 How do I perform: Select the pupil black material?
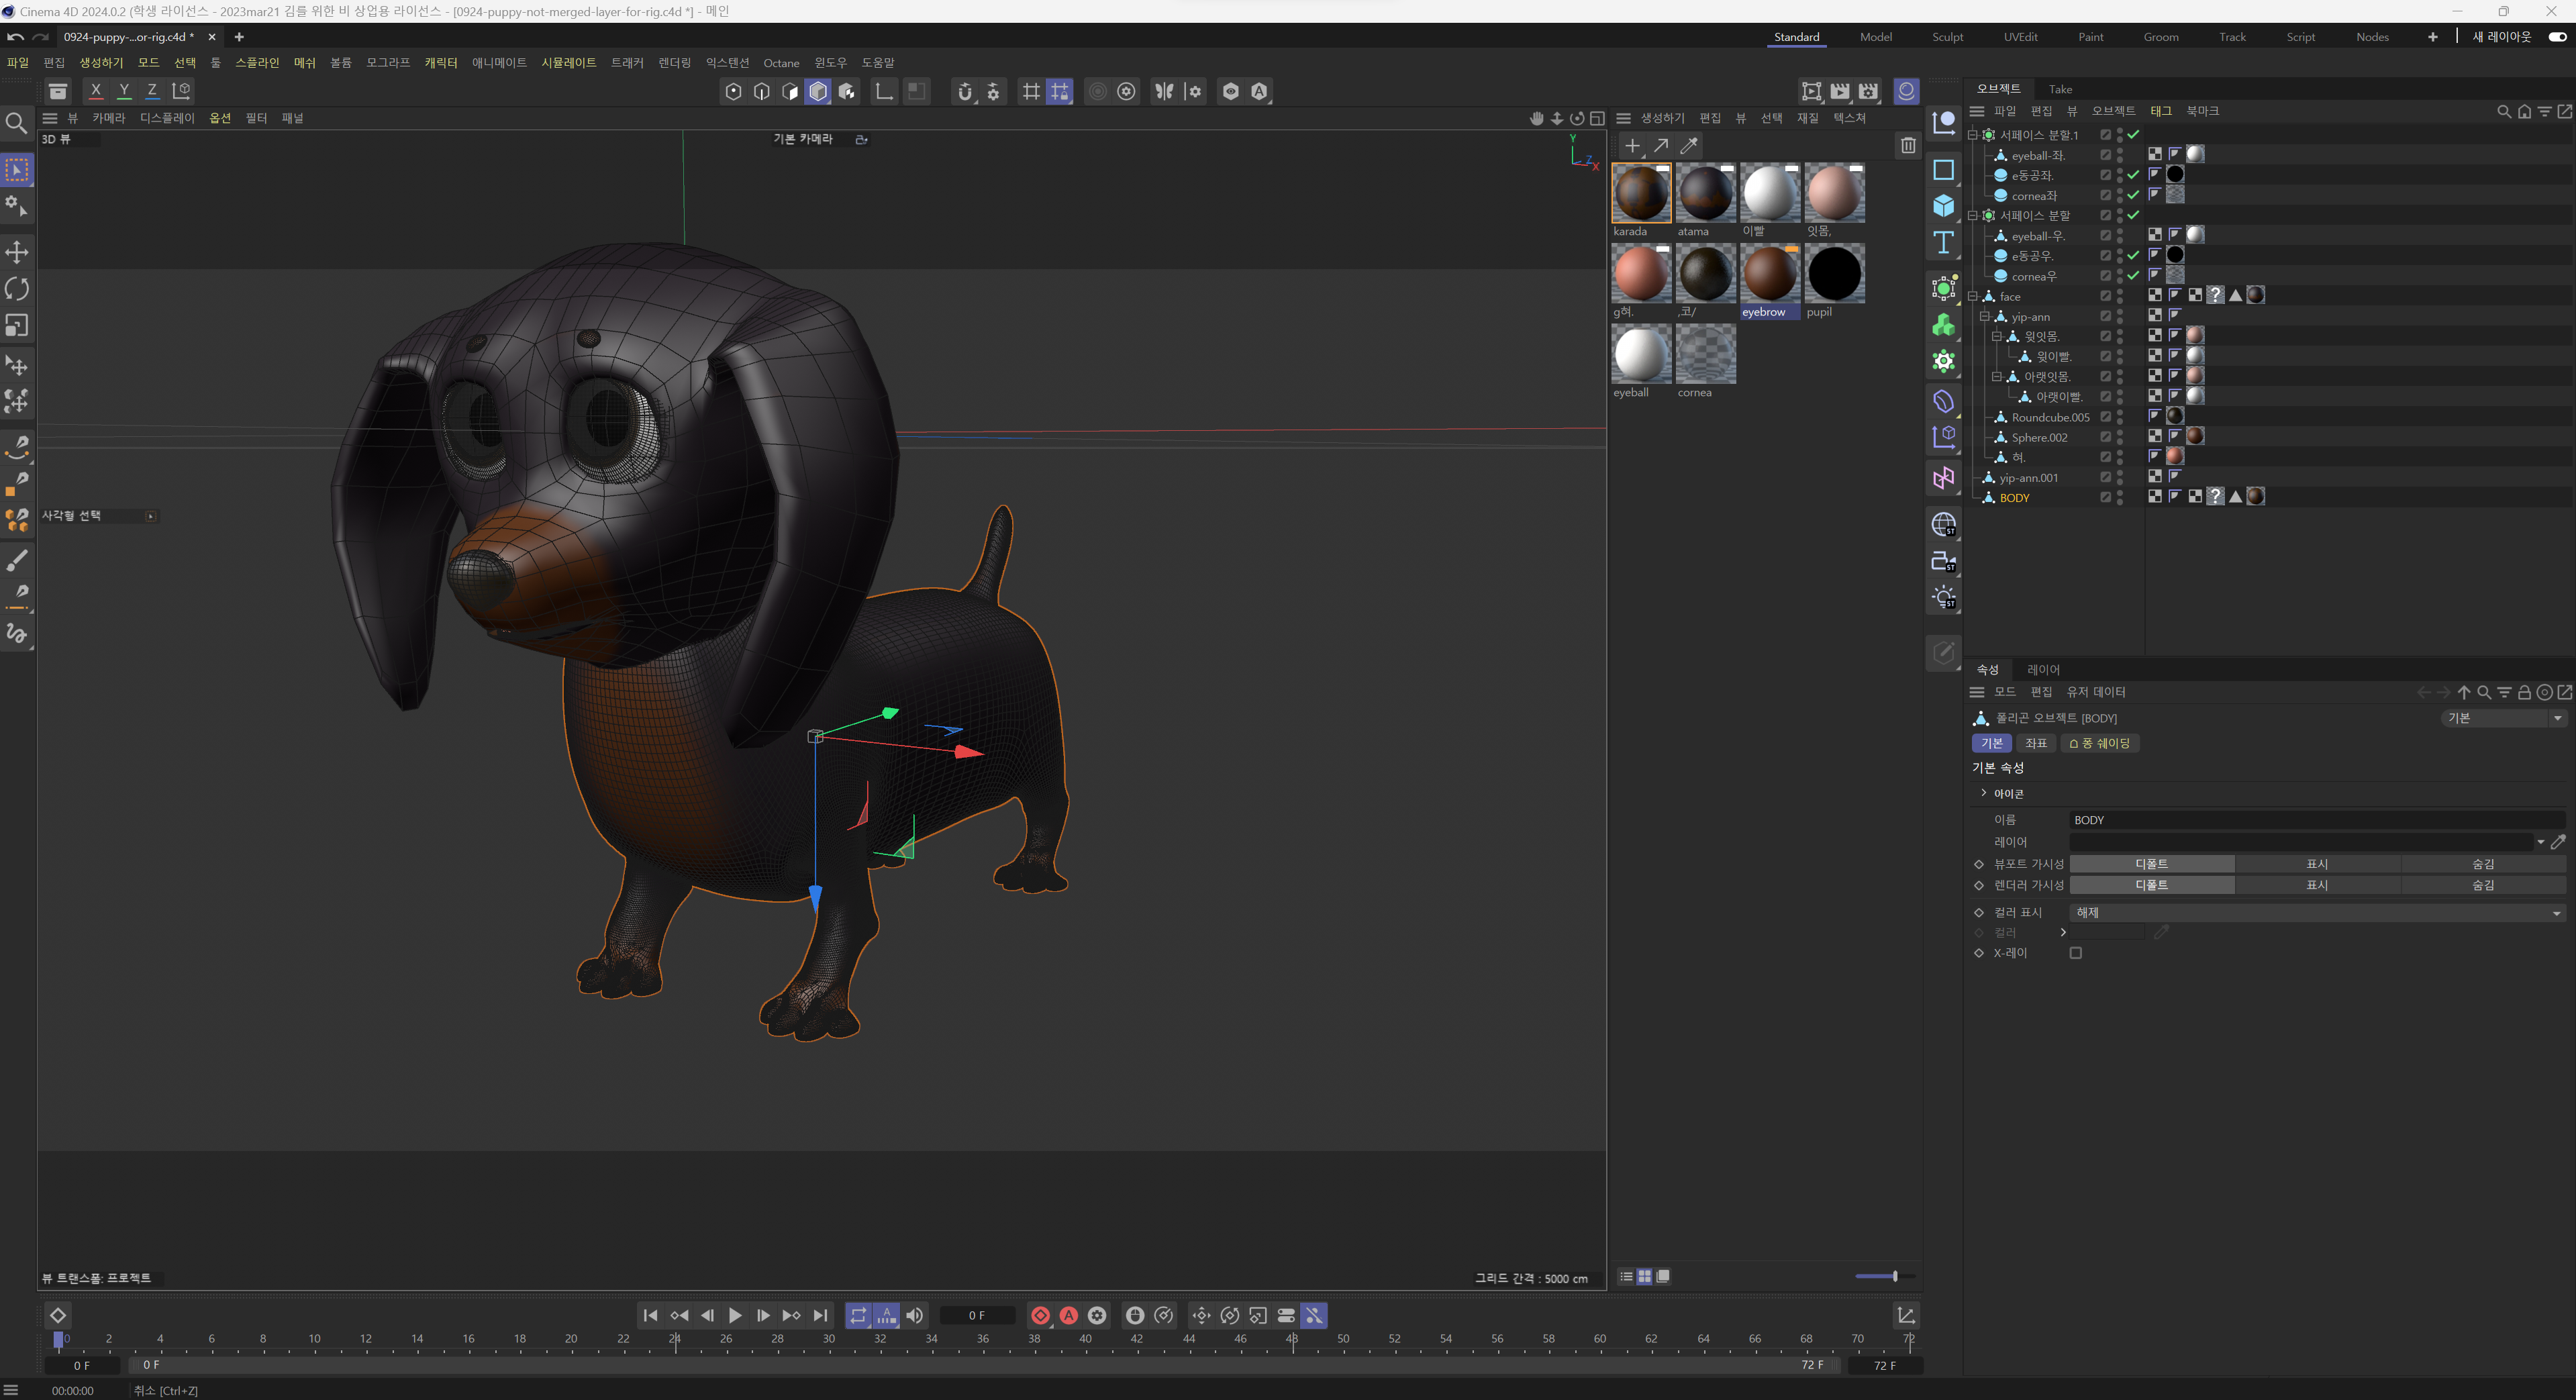1834,273
